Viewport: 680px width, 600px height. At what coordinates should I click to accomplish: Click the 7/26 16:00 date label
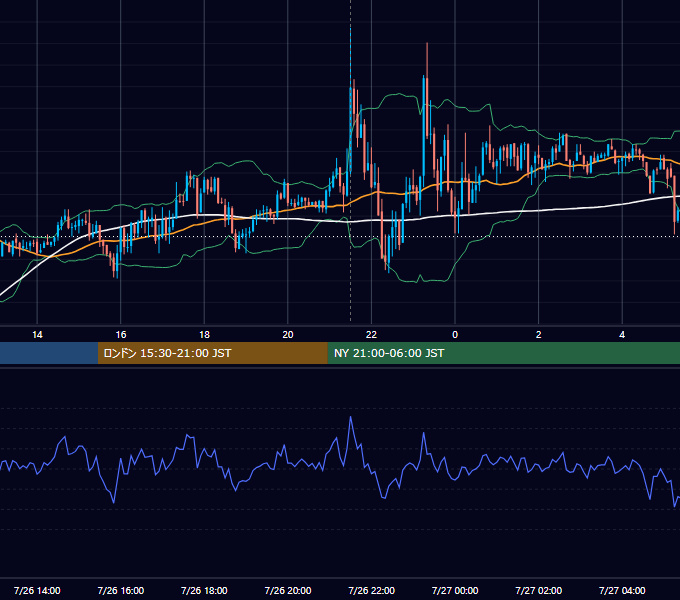click(x=121, y=590)
